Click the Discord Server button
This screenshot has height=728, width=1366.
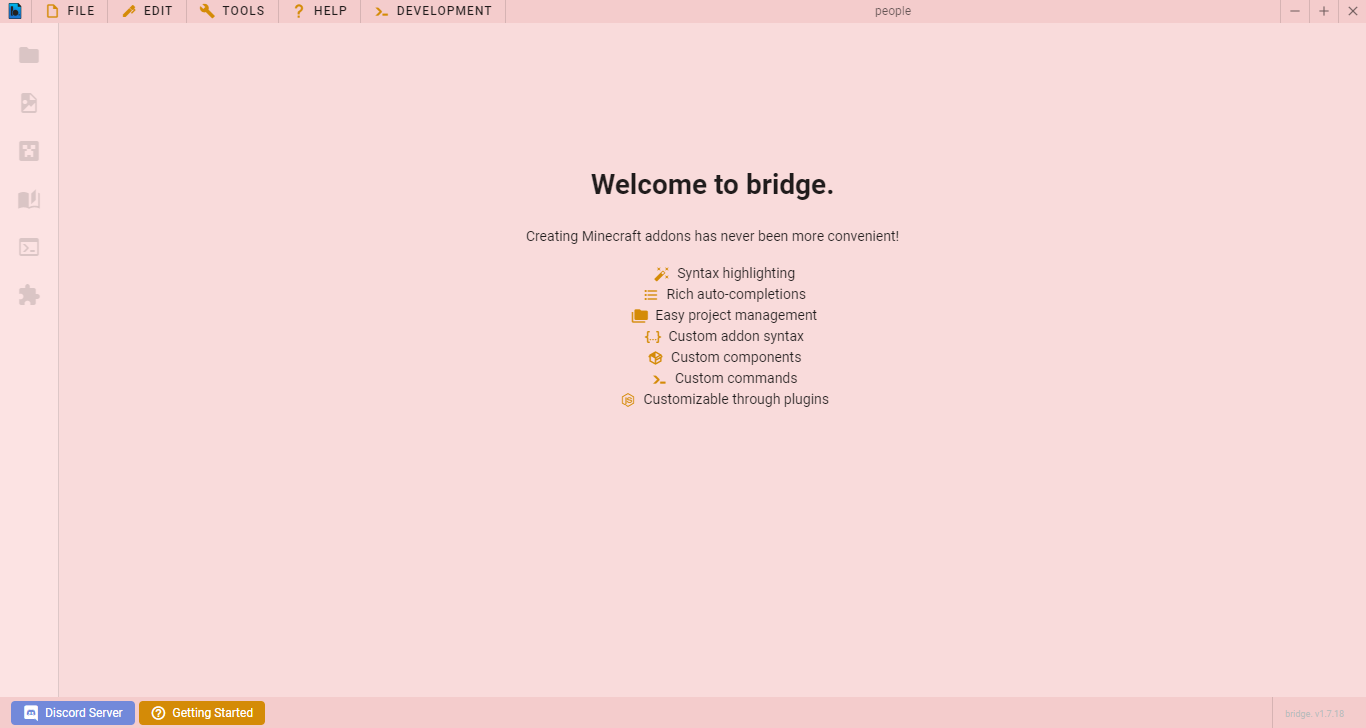pyautogui.click(x=73, y=713)
